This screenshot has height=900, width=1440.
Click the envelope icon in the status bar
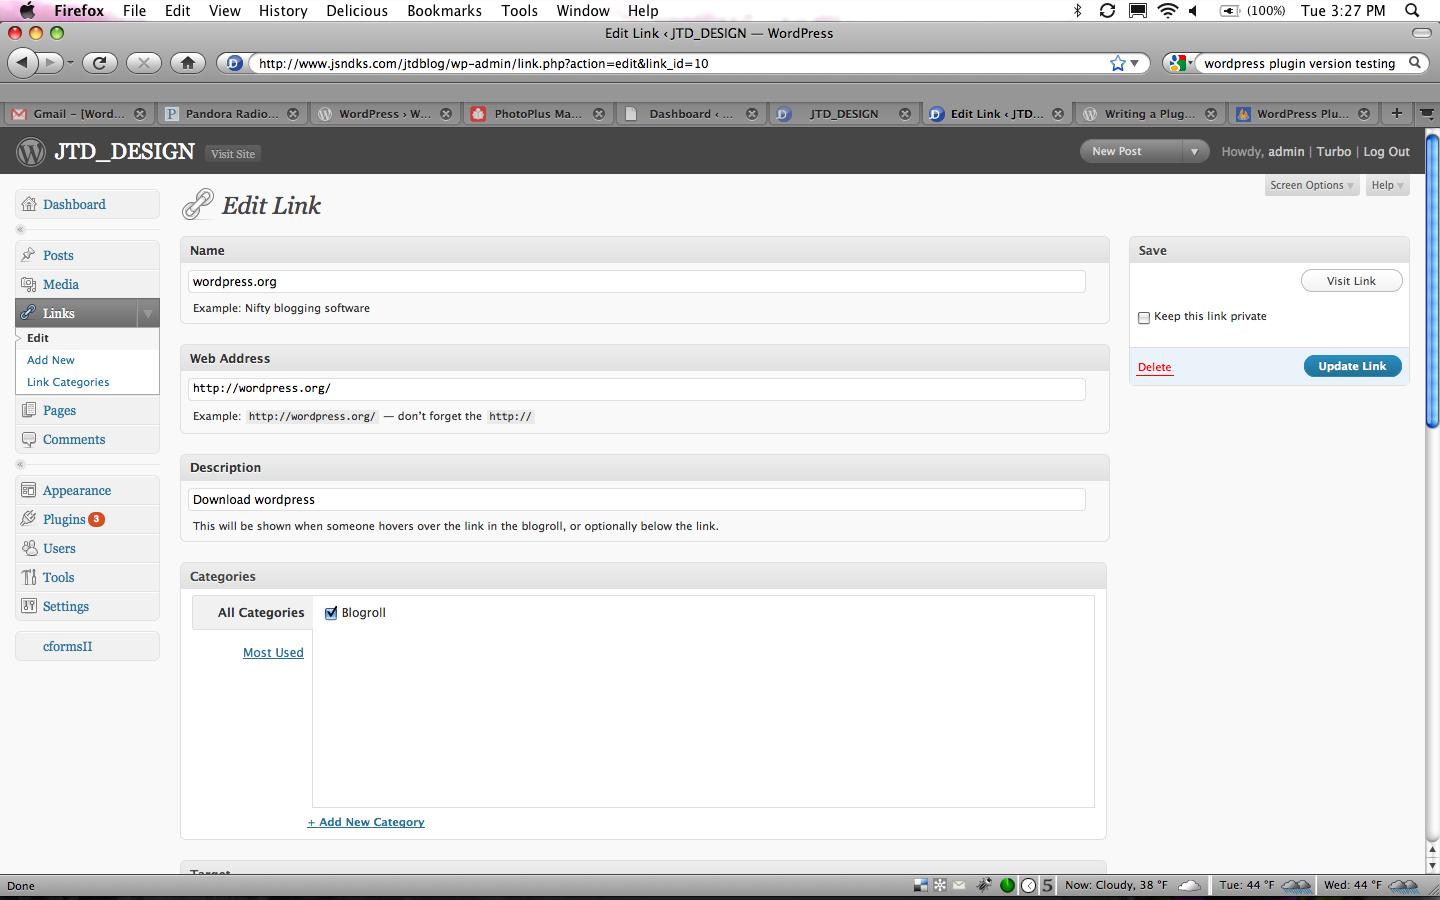[960, 885]
